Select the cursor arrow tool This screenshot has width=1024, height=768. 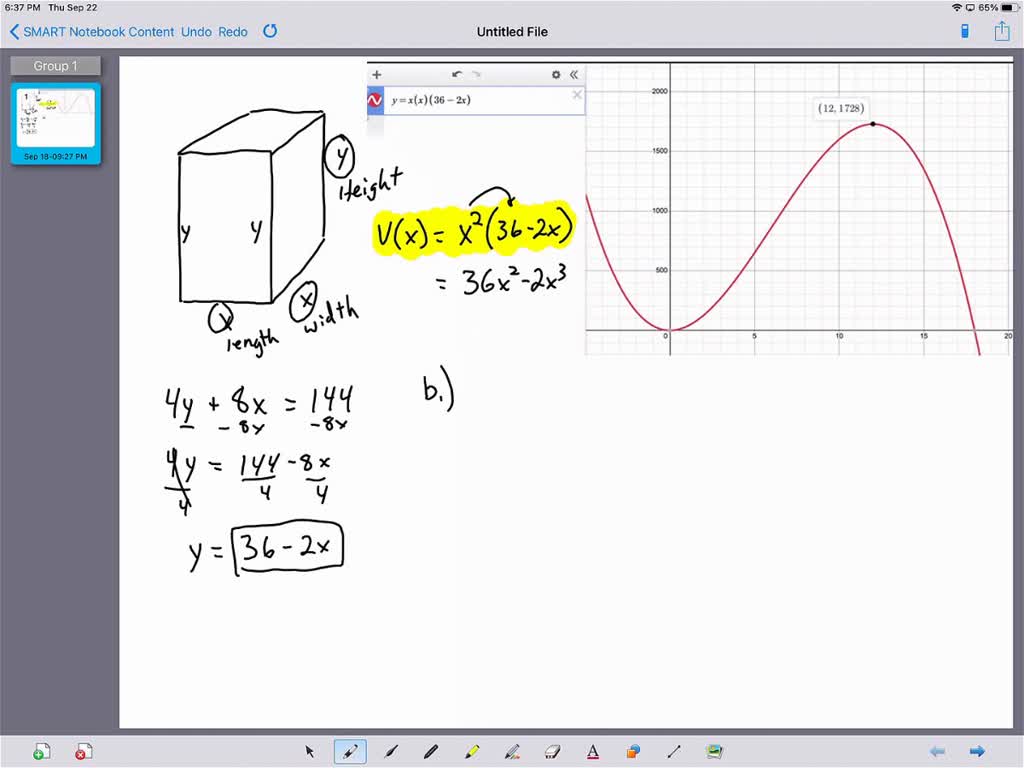310,751
